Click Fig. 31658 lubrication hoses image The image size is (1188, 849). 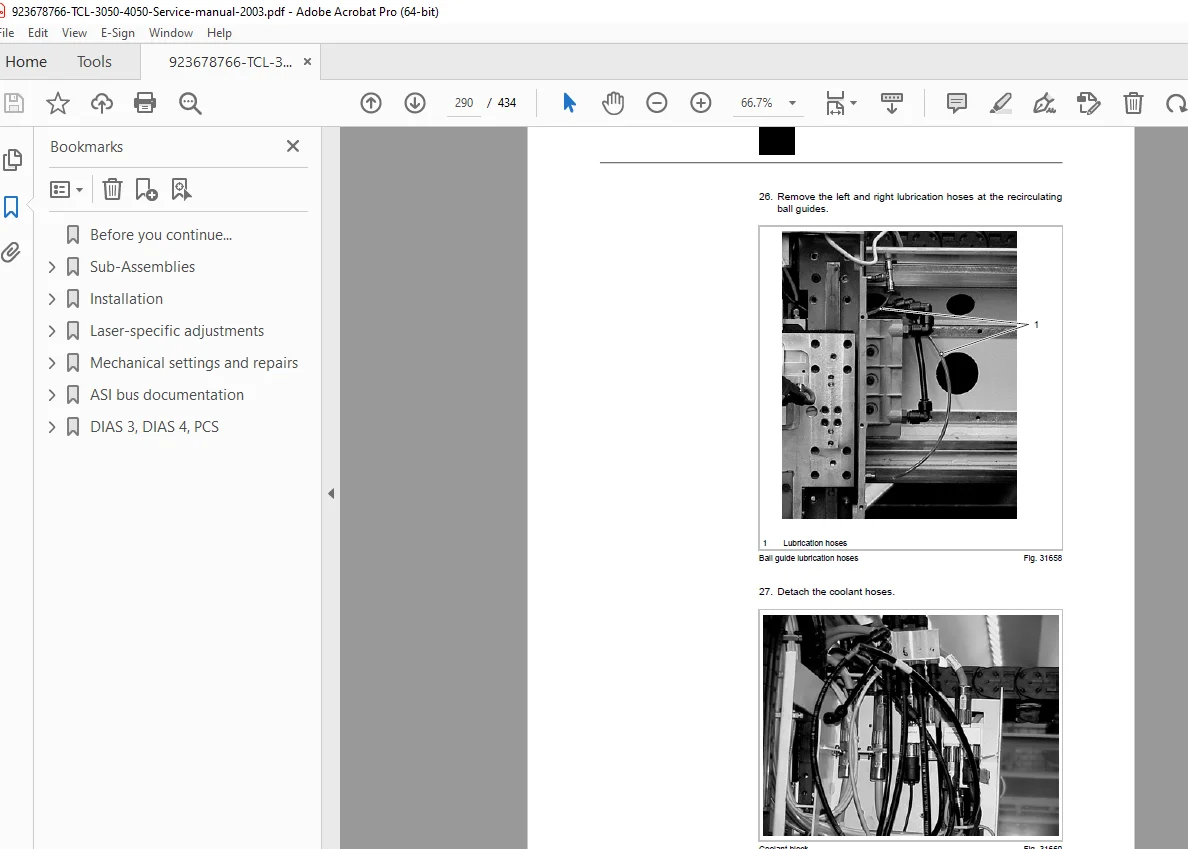point(899,375)
